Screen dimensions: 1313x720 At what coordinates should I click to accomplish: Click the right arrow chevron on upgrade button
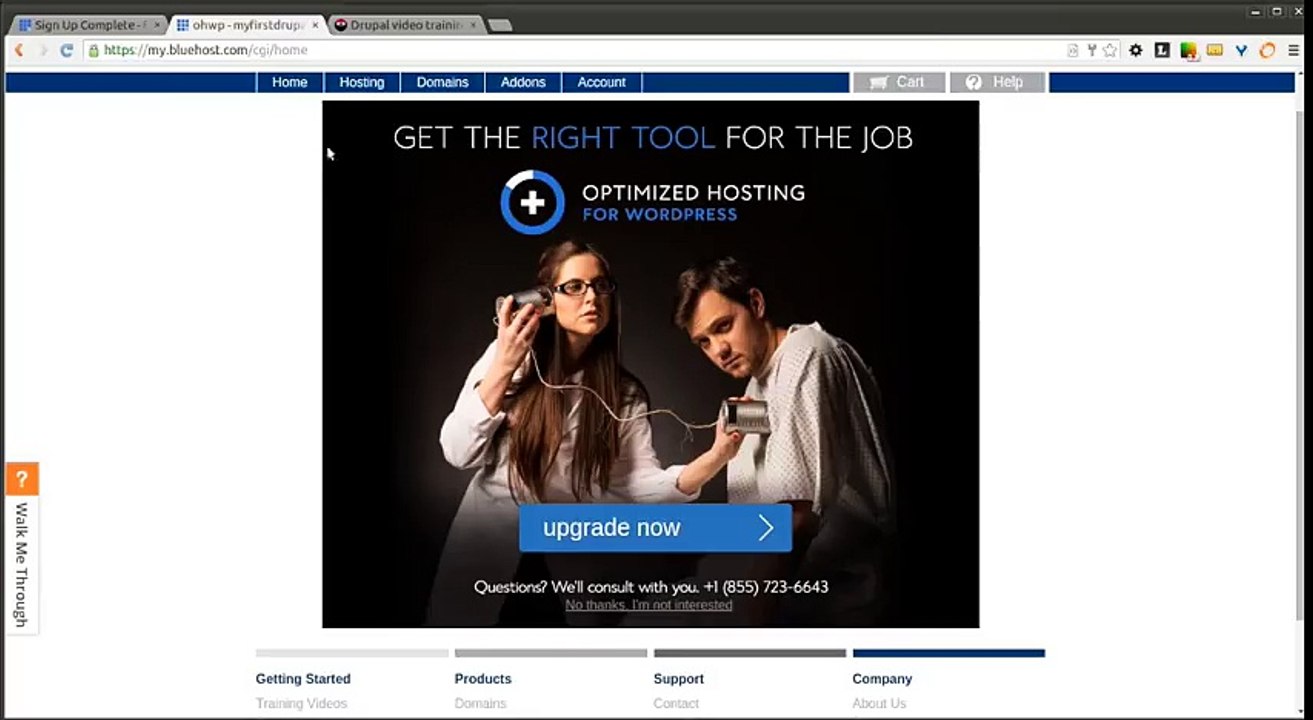766,528
